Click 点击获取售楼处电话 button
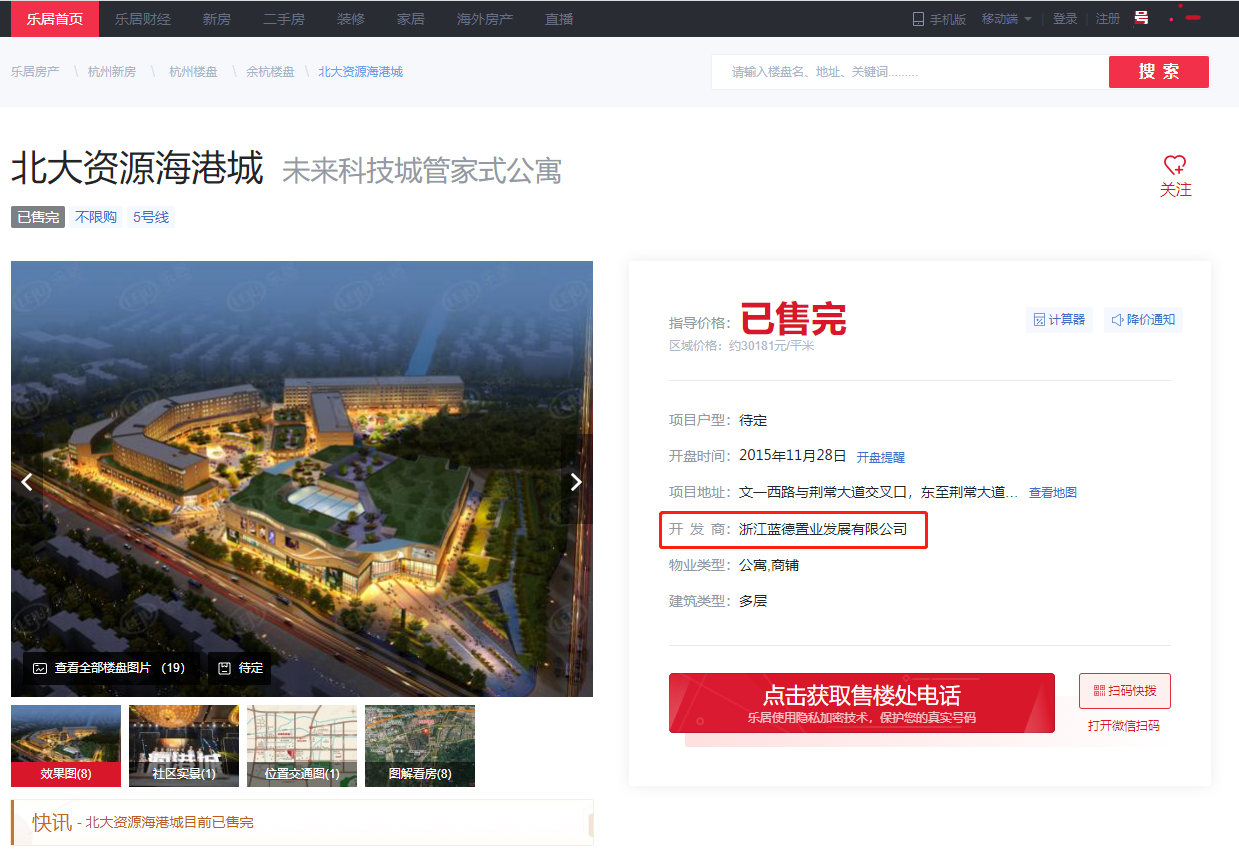Image resolution: width=1239 pixels, height=863 pixels. tap(861, 703)
